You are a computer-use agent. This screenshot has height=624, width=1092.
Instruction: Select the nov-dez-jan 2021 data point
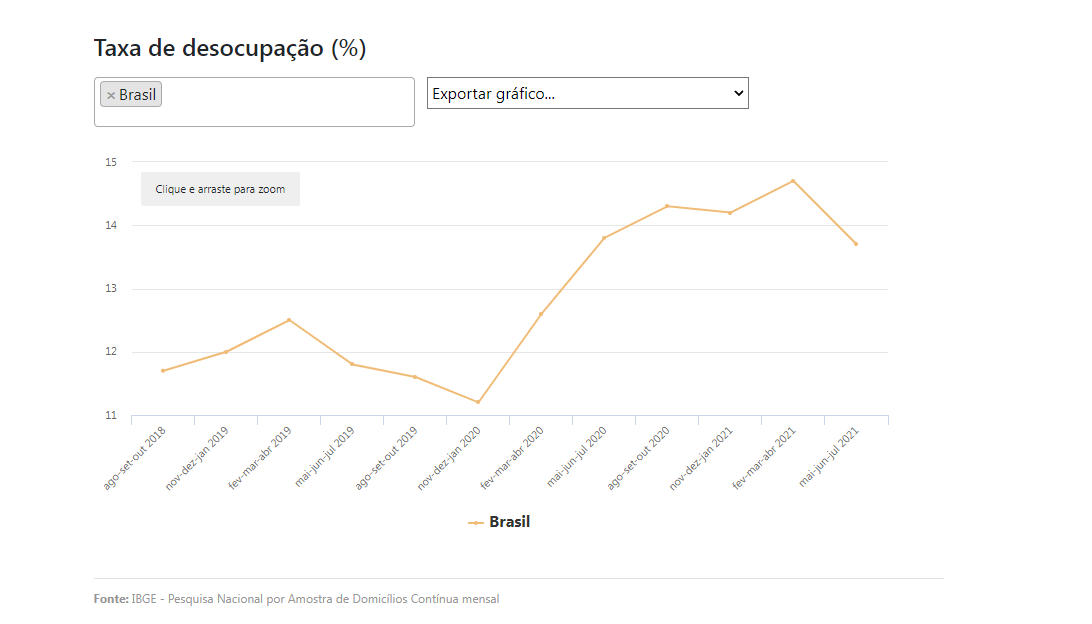(730, 213)
